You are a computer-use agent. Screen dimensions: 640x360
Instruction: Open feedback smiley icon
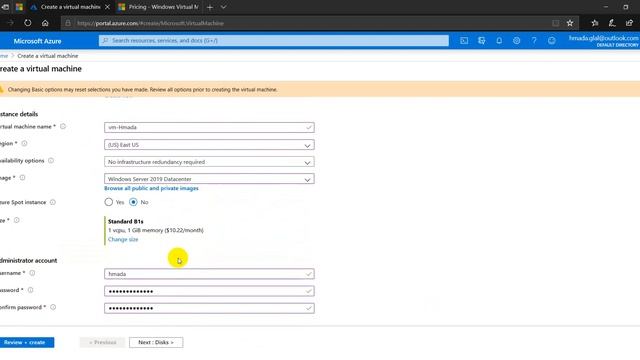pos(551,41)
